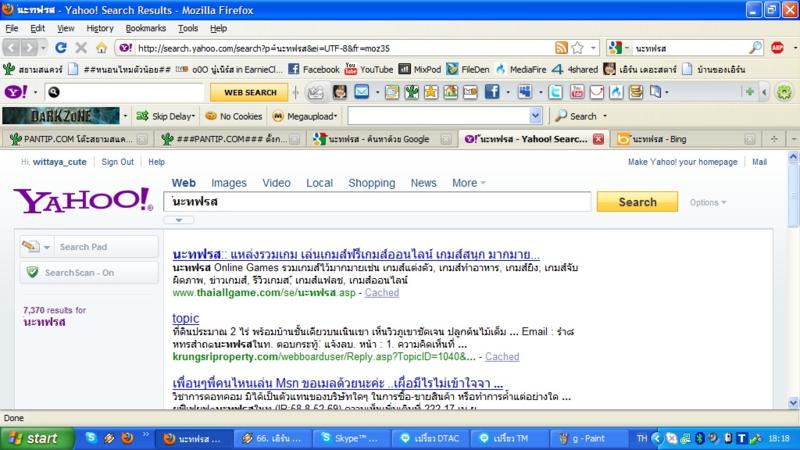Click the Yahoo search query input field
This screenshot has height=450, width=800.
tap(378, 202)
